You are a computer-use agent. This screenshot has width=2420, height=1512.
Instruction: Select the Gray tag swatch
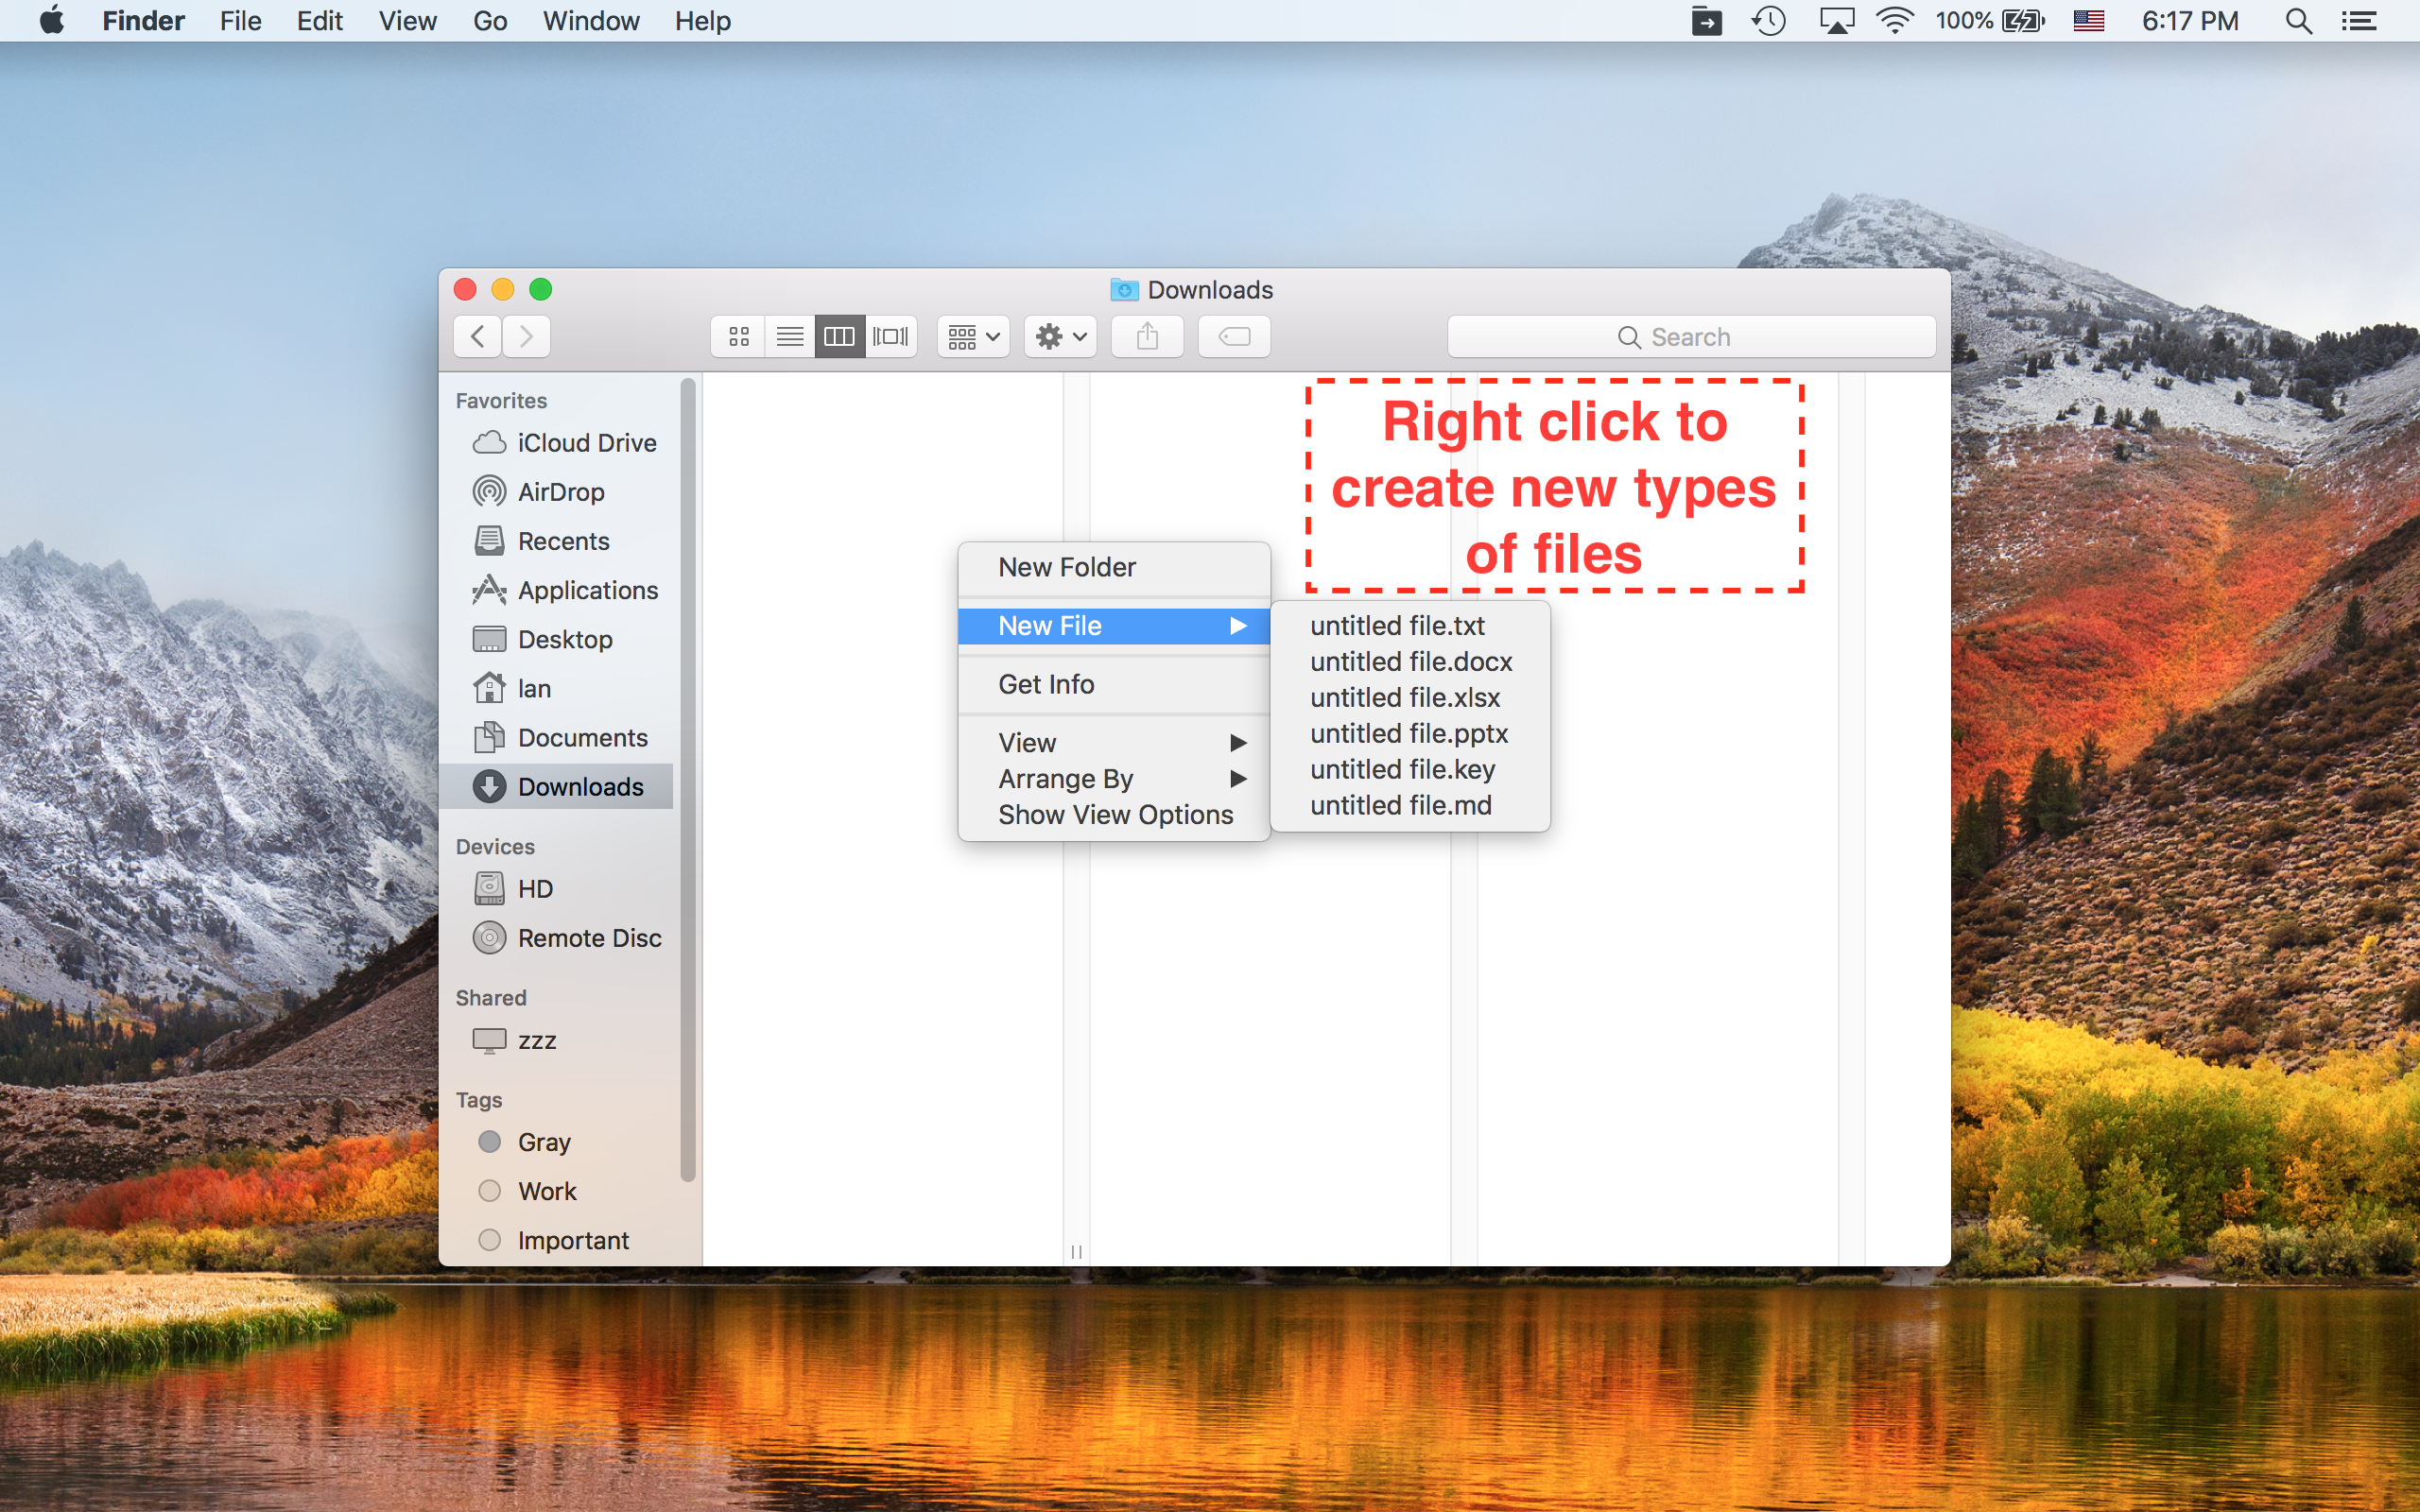click(490, 1141)
